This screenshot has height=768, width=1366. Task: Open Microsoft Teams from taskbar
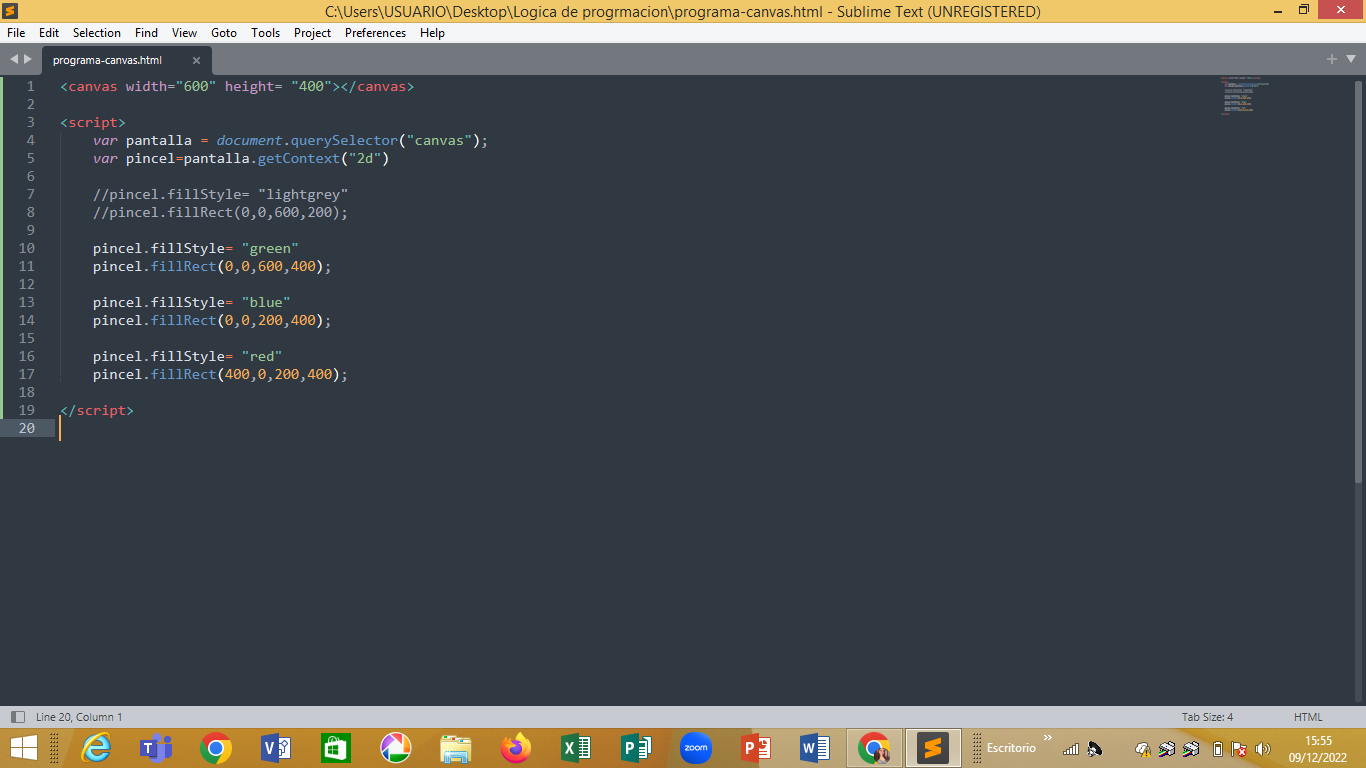coord(155,748)
